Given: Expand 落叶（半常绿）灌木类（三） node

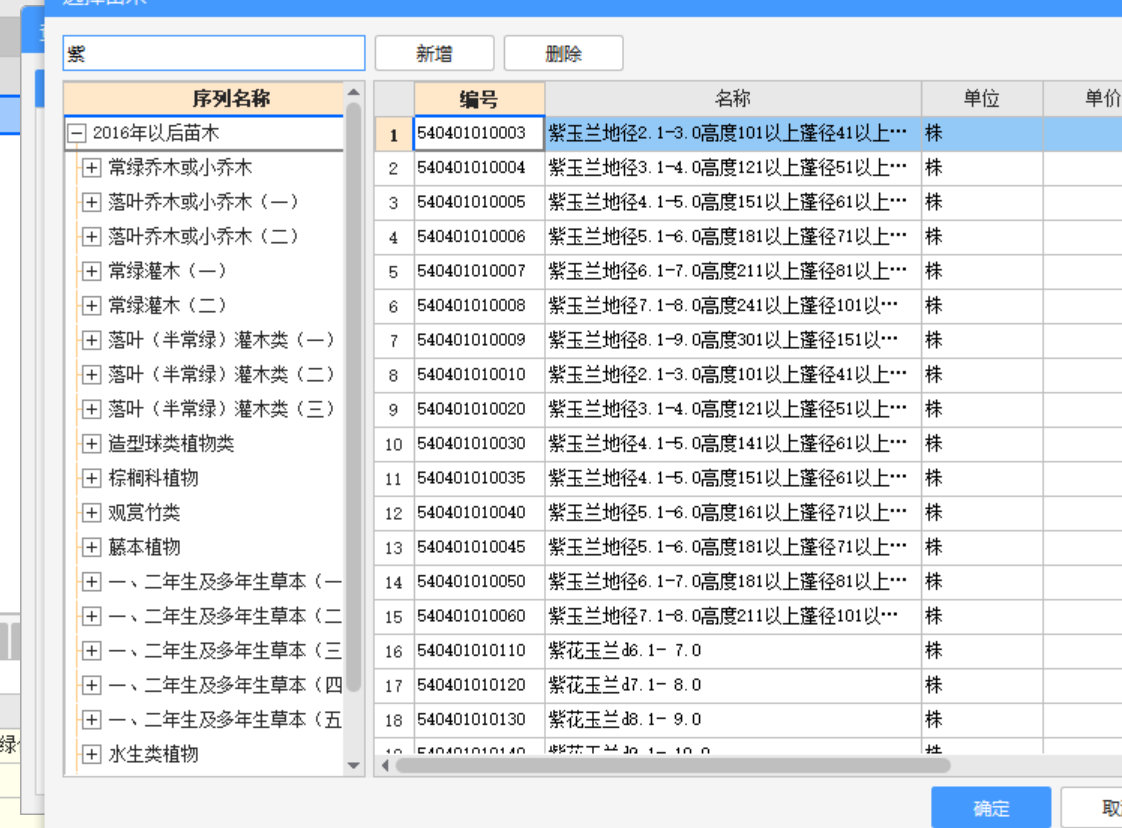Looking at the screenshot, I should pos(91,409).
